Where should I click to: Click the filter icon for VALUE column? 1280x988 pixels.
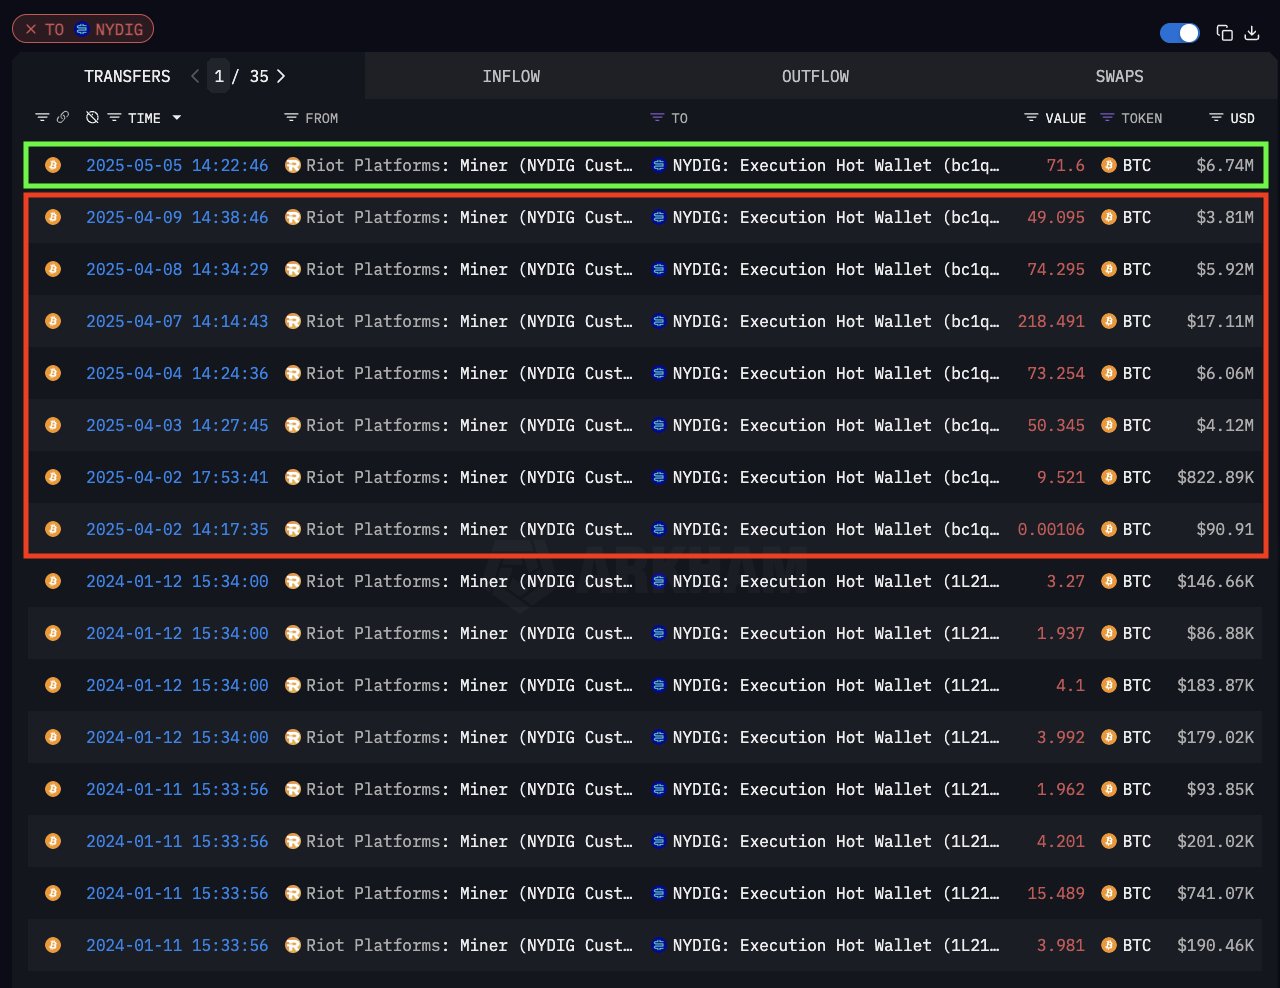[x=1031, y=118]
